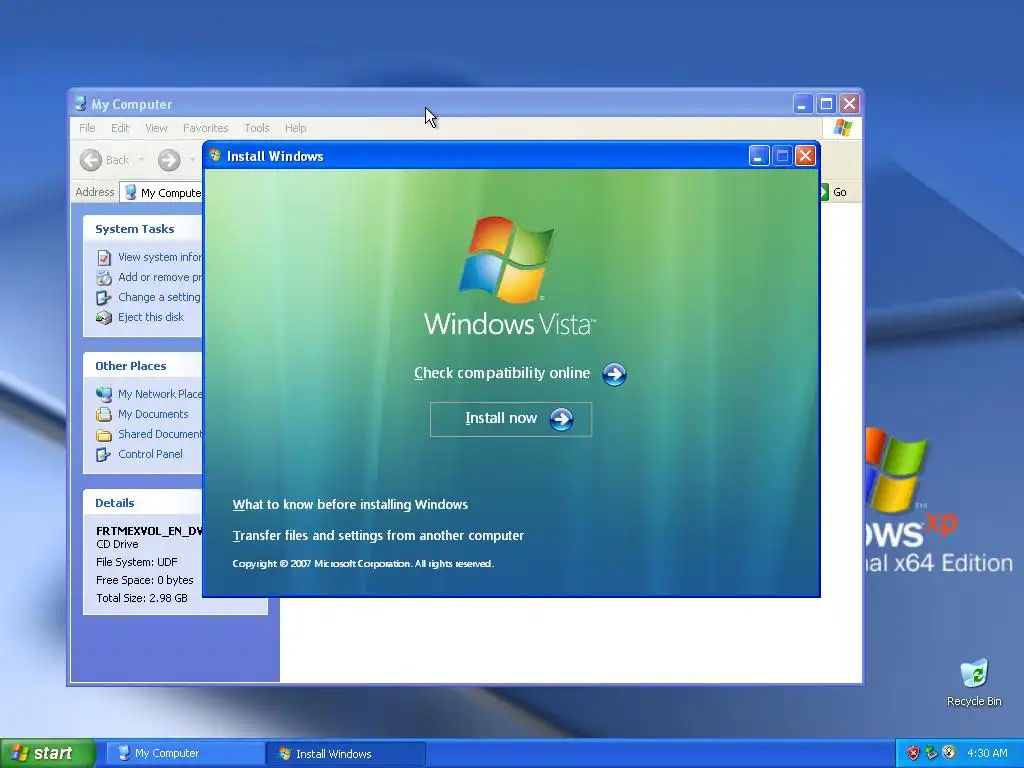This screenshot has width=1024, height=768.
Task: Collapse the System Tasks panel header
Action: tap(143, 229)
